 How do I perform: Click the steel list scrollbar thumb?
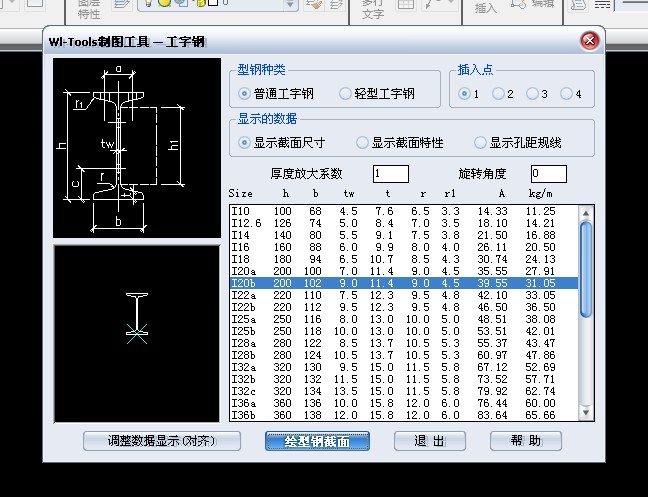pyautogui.click(x=586, y=269)
